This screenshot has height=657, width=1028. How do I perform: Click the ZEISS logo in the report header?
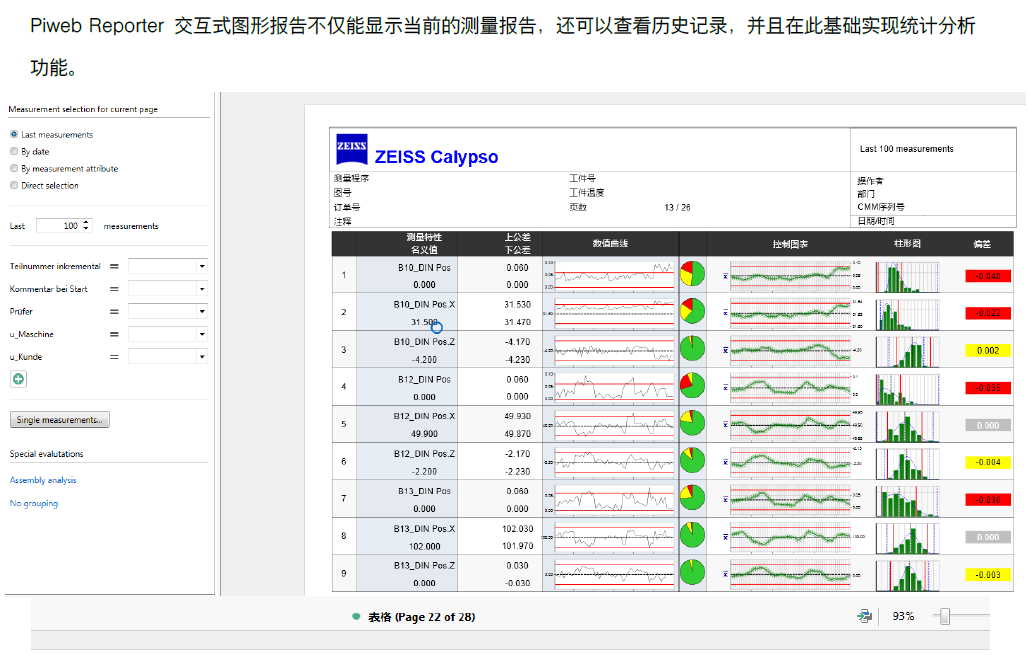(351, 149)
